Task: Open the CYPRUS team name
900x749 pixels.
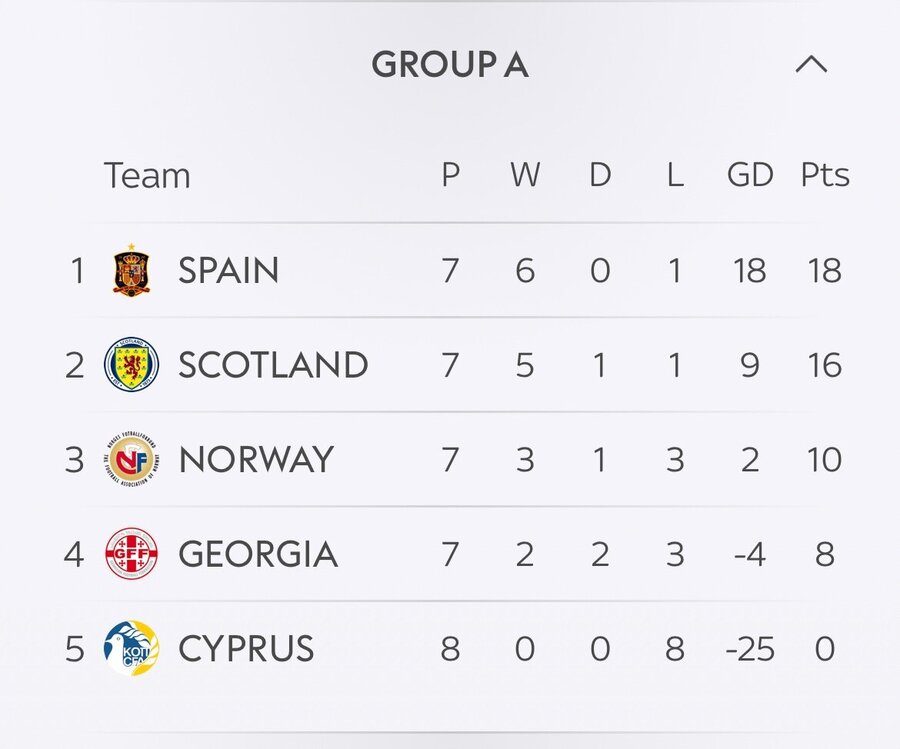Action: 246,649
